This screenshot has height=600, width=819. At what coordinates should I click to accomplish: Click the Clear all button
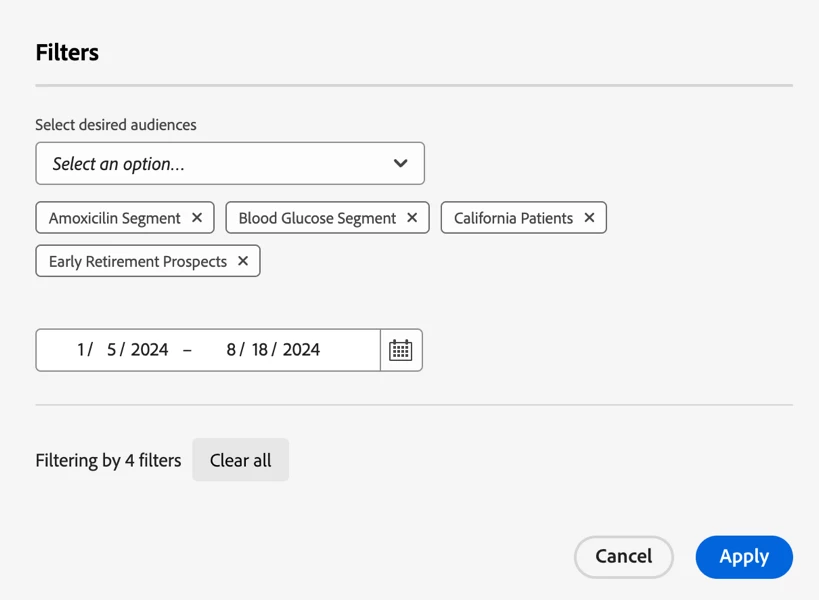(240, 461)
